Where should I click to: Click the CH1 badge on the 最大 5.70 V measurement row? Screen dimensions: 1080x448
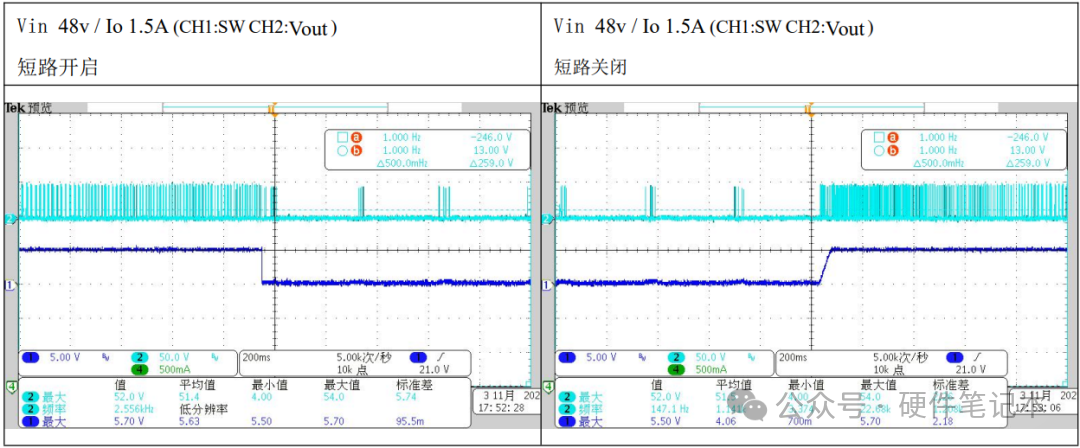click(x=30, y=420)
